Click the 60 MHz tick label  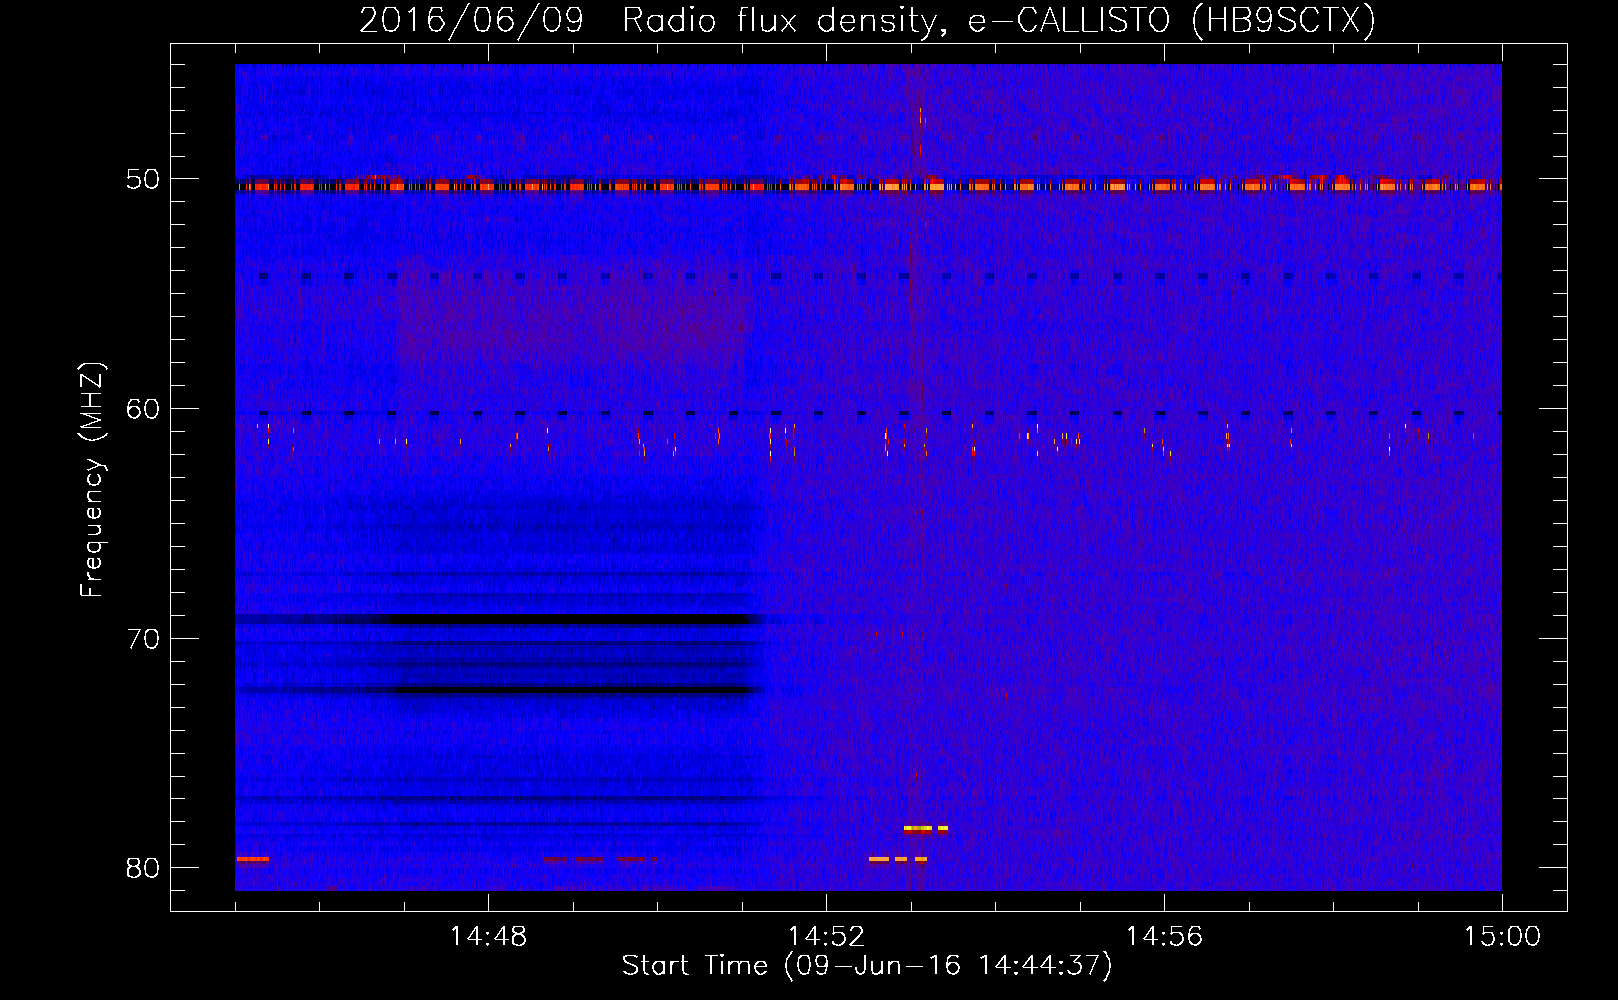[x=143, y=408]
